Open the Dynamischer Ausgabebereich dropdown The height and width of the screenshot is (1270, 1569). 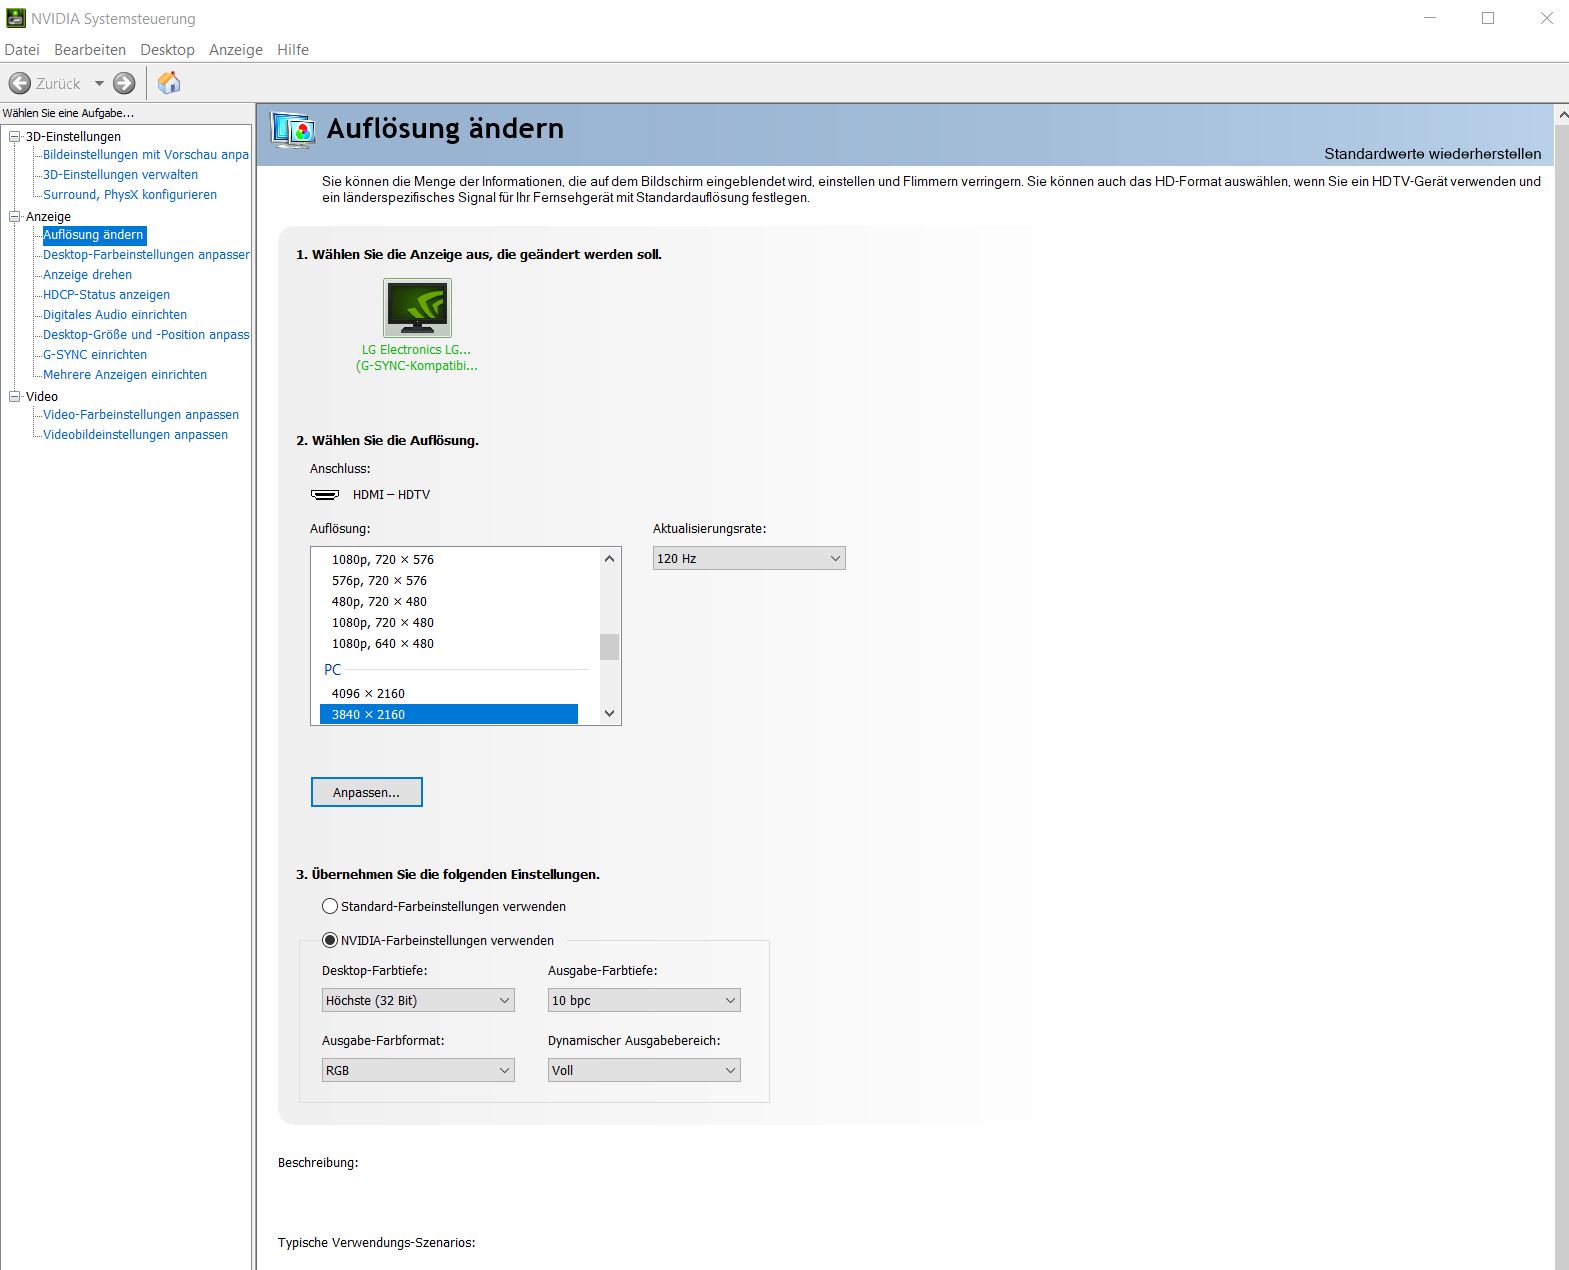tap(644, 1070)
